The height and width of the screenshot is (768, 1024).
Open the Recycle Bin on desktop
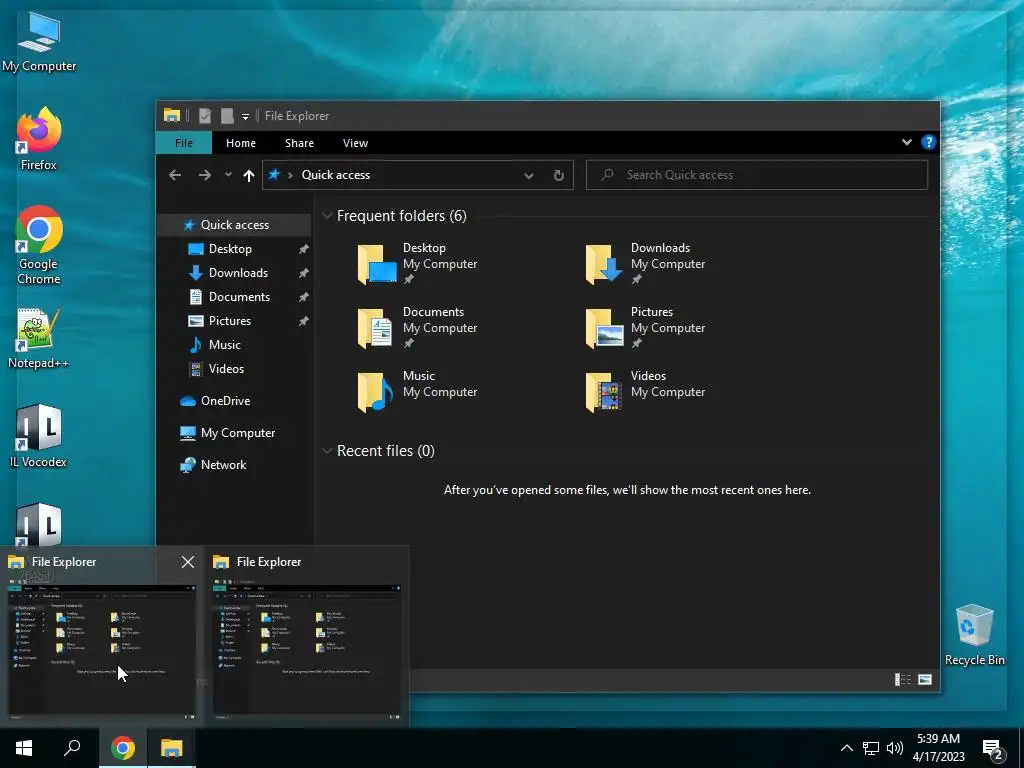point(974,635)
